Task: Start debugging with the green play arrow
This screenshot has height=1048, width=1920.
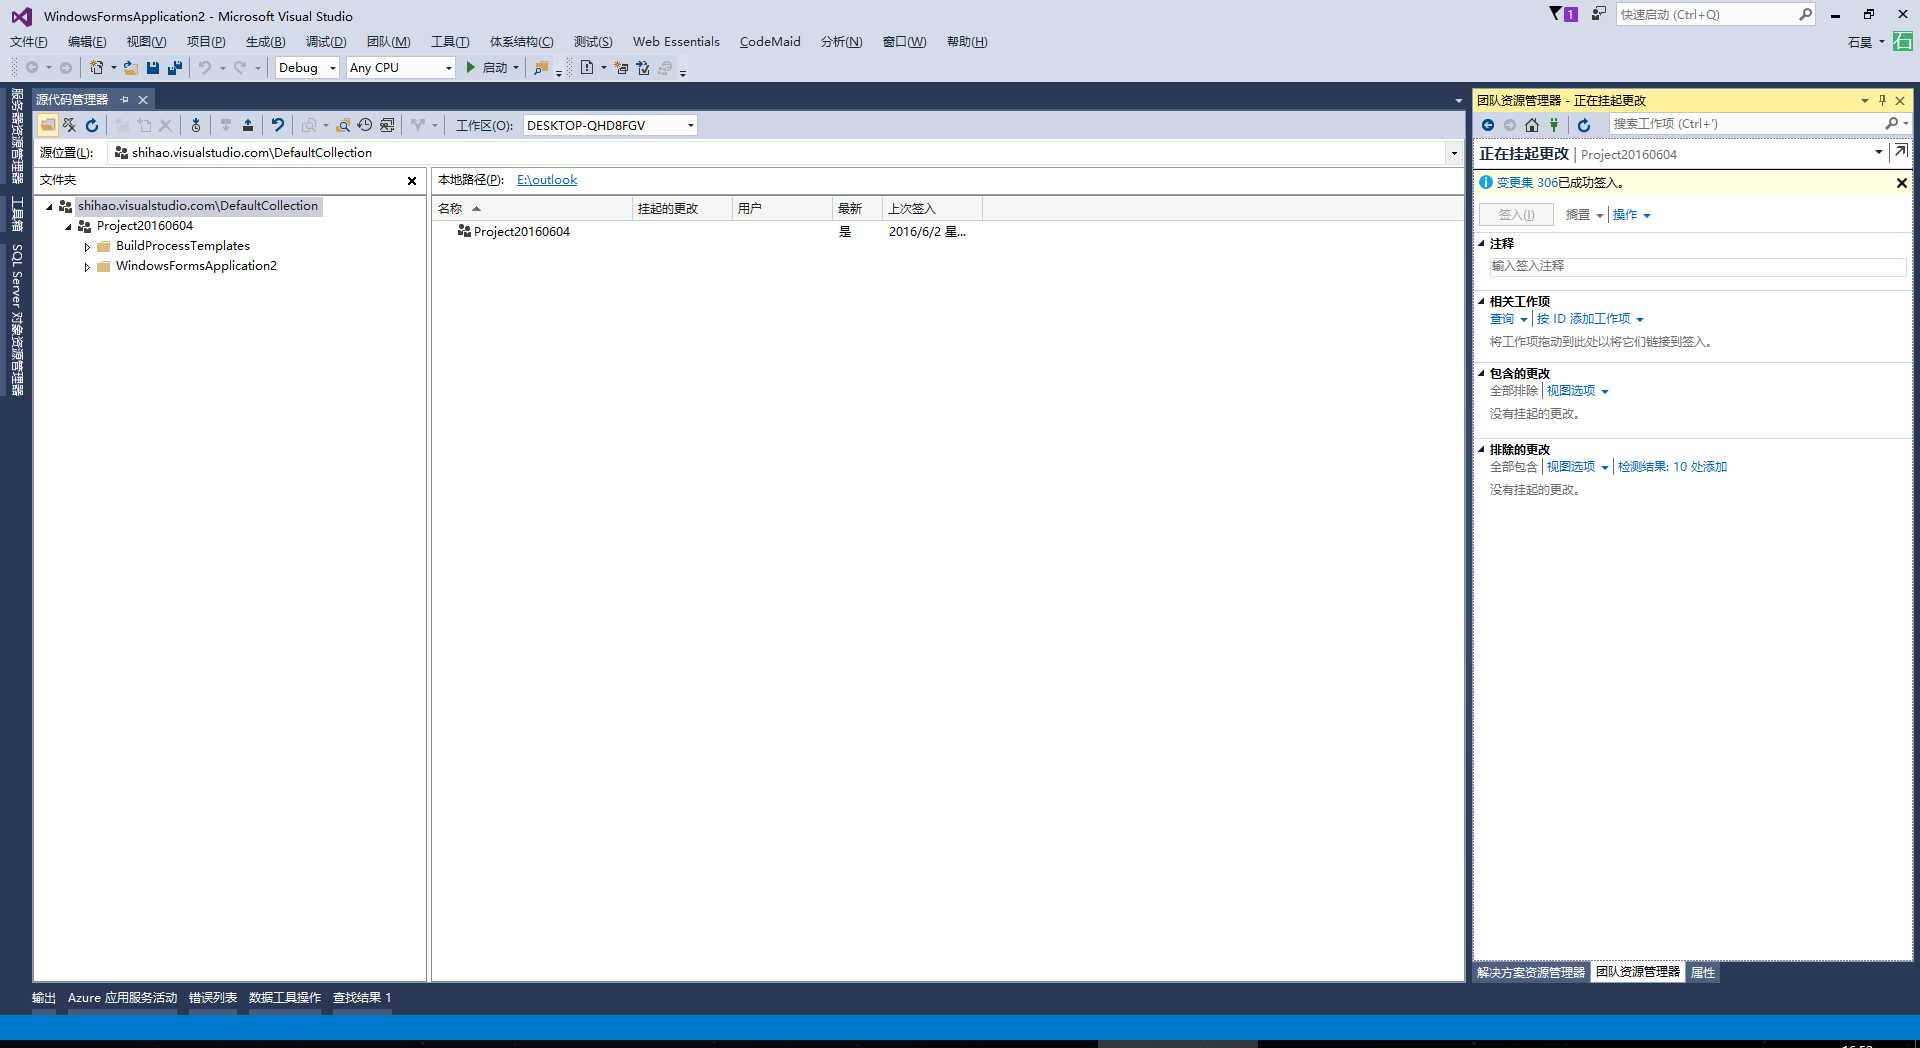Action: click(x=471, y=67)
